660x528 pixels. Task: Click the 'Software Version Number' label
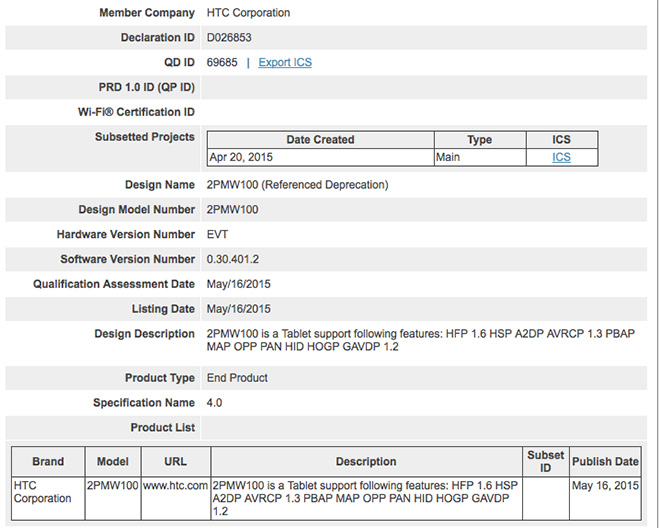click(128, 259)
